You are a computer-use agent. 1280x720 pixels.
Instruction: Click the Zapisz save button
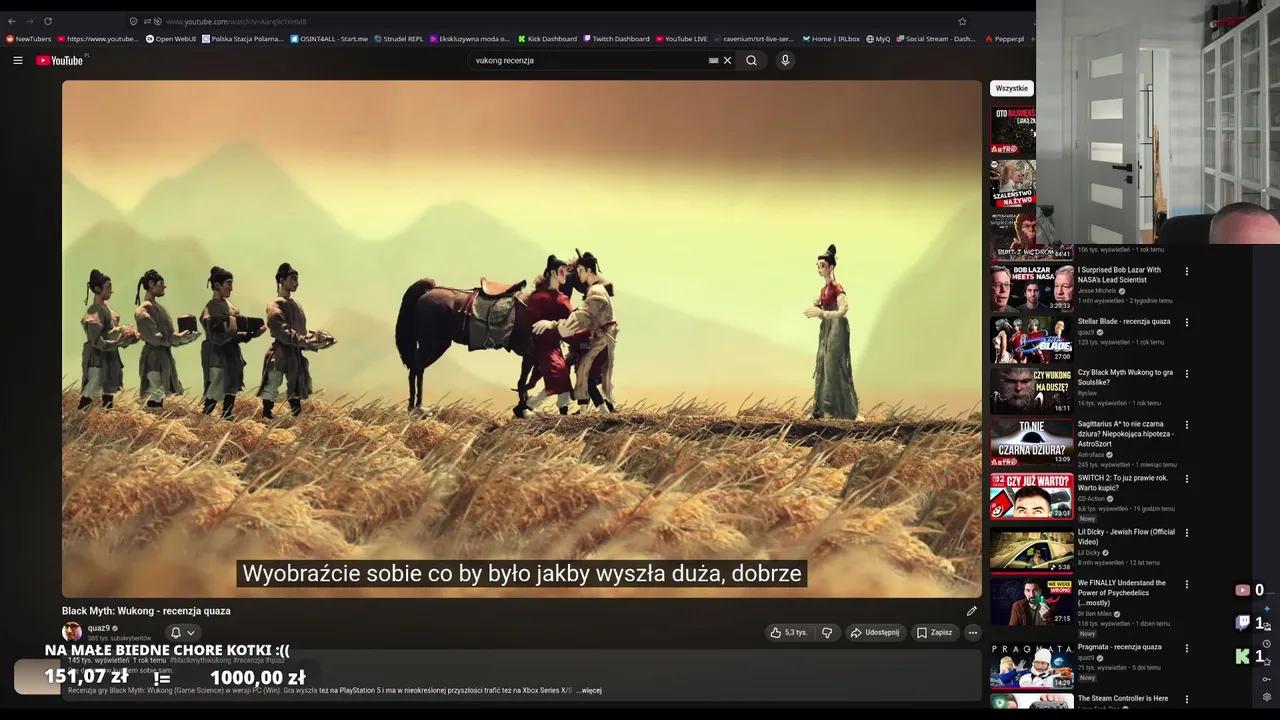(x=934, y=632)
